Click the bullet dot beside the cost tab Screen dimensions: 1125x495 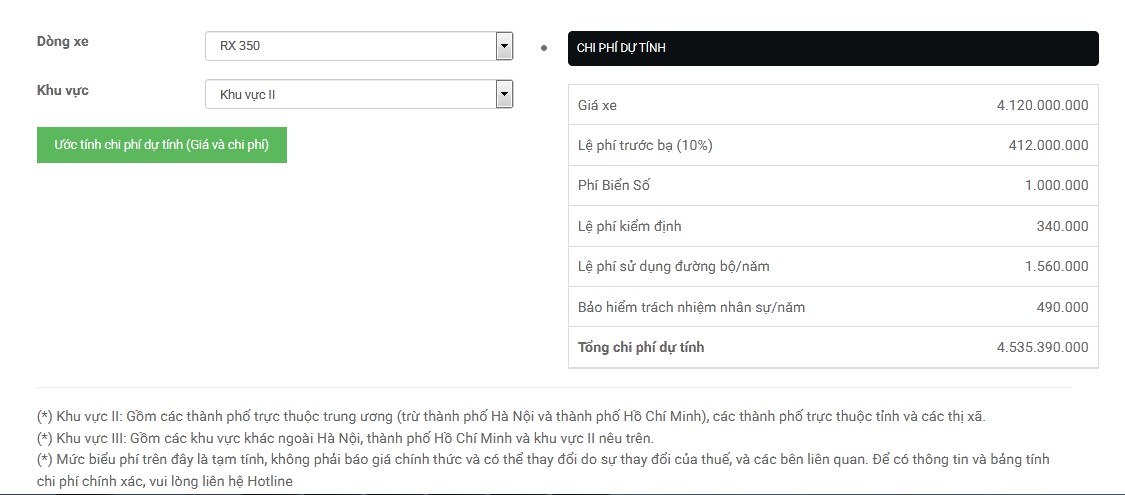544,48
